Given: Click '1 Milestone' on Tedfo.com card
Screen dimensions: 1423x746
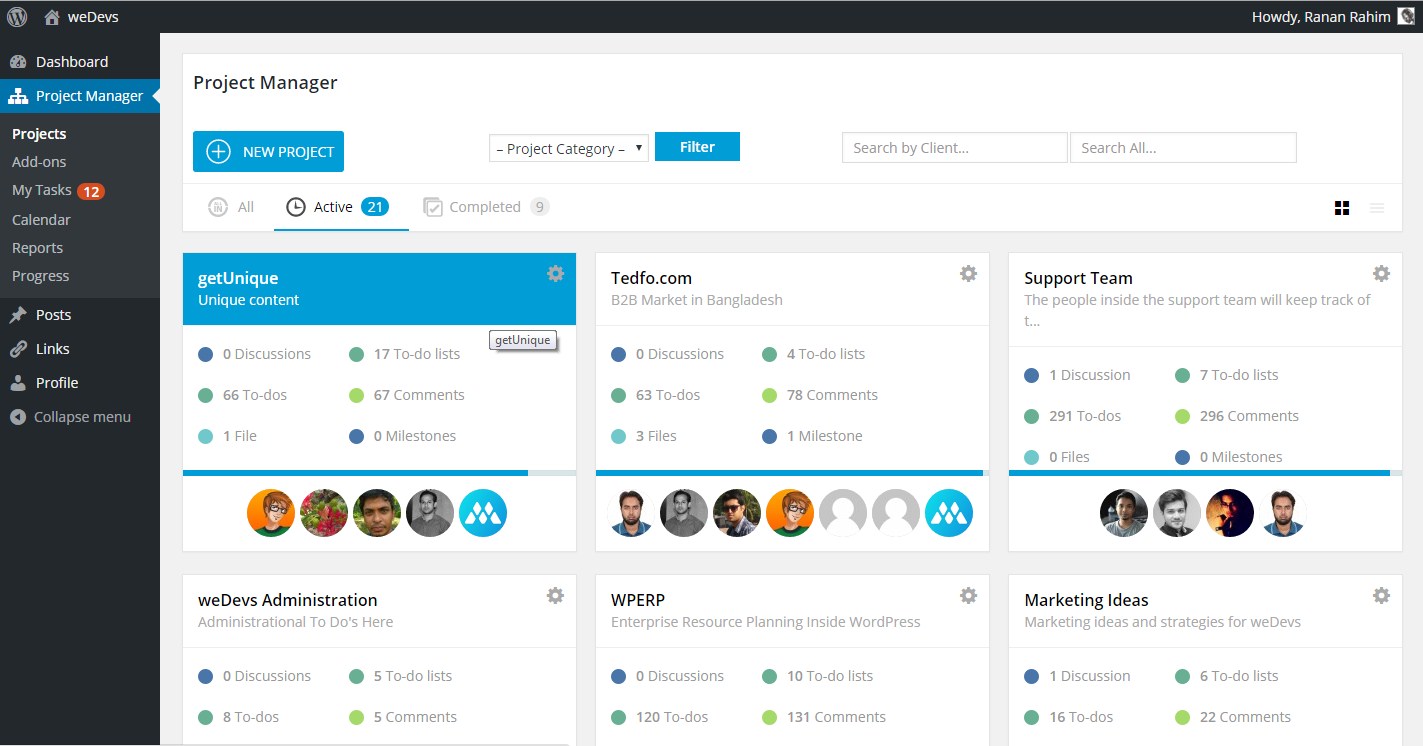Looking at the screenshot, I should point(812,436).
